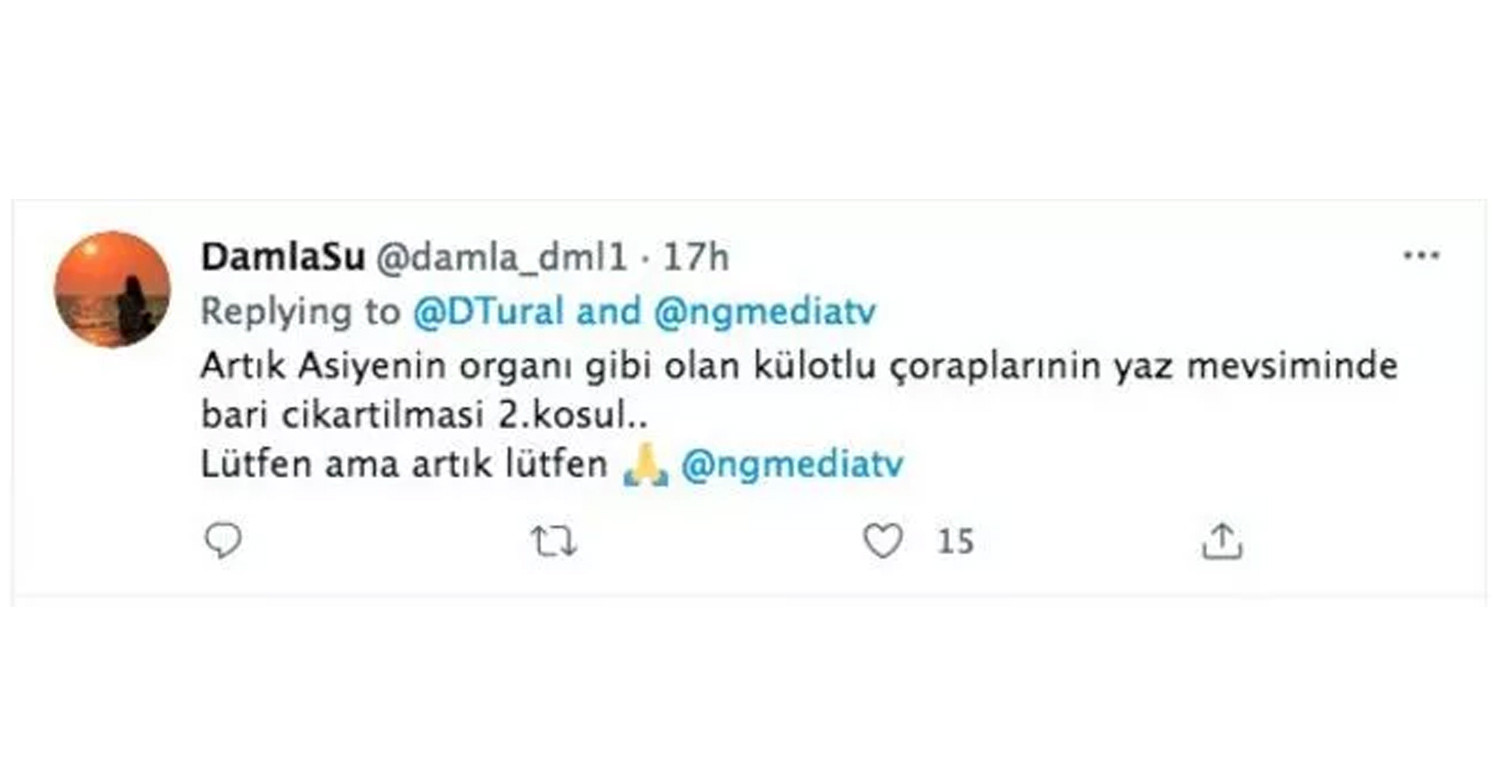Screen dimensions: 1500x775
Task: Retweet this post using the arrows icon
Action: click(x=553, y=542)
